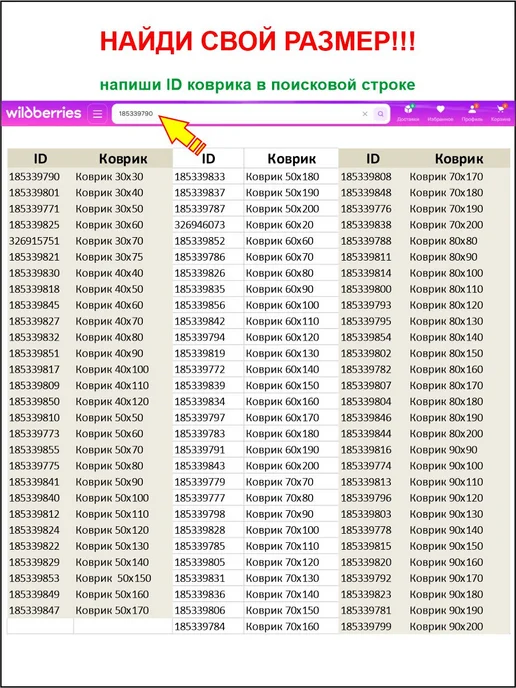
Task: Open the hamburger catalog menu
Action: (97, 114)
